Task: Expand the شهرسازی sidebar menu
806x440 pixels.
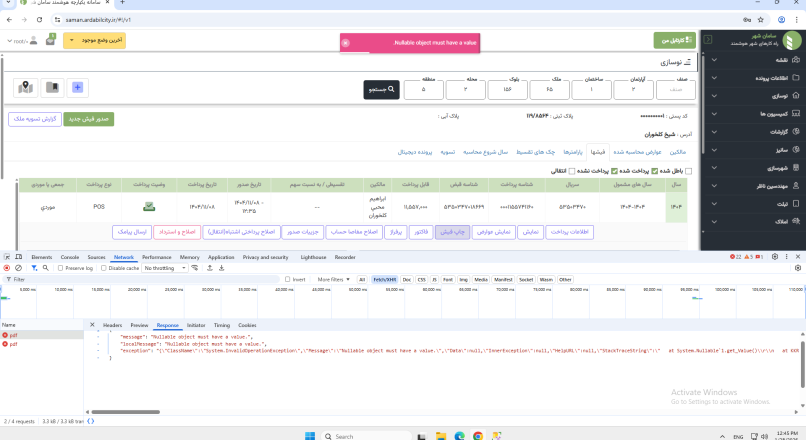Action: coord(753,168)
